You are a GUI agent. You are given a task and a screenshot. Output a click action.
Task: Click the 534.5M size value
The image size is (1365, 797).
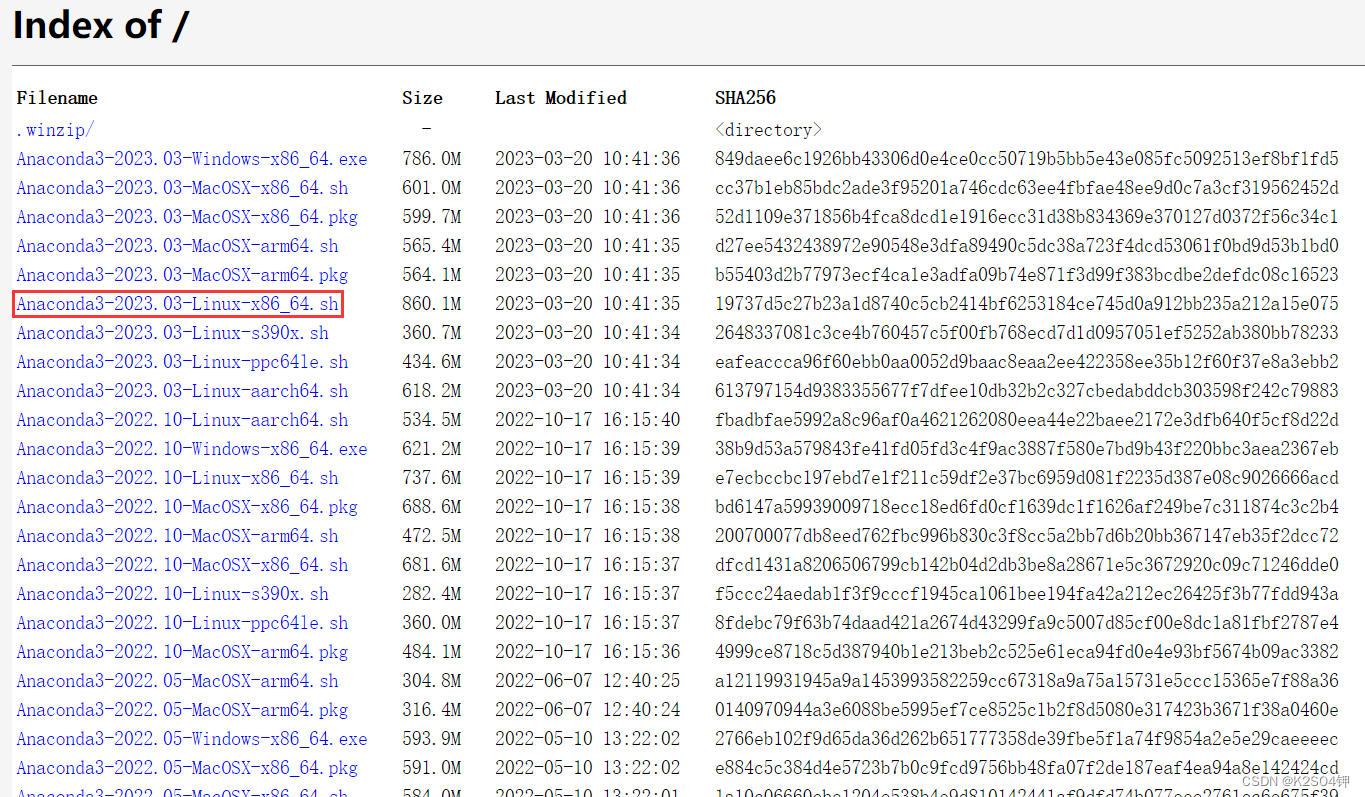pos(431,420)
